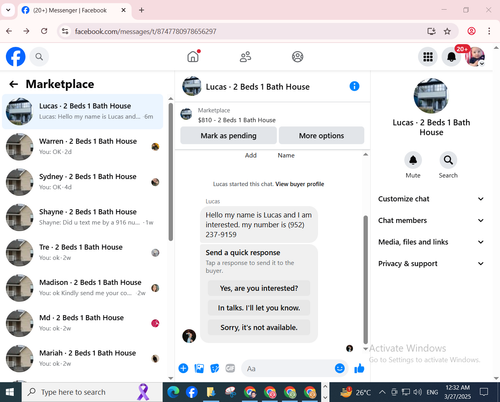Open Madison 2 Beds 1 Bath House chat
The width and height of the screenshot is (500, 402).
coord(83,288)
